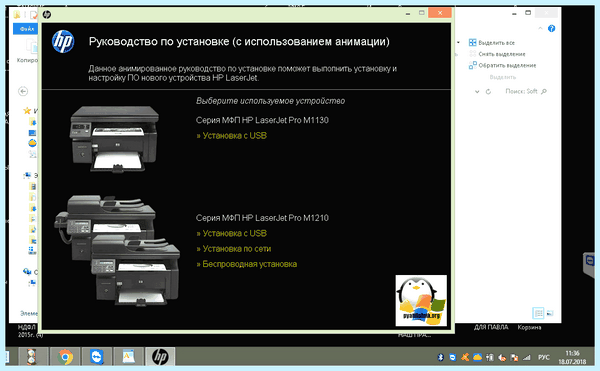
Task: Click the cloud icon in system tray
Action: point(477,357)
